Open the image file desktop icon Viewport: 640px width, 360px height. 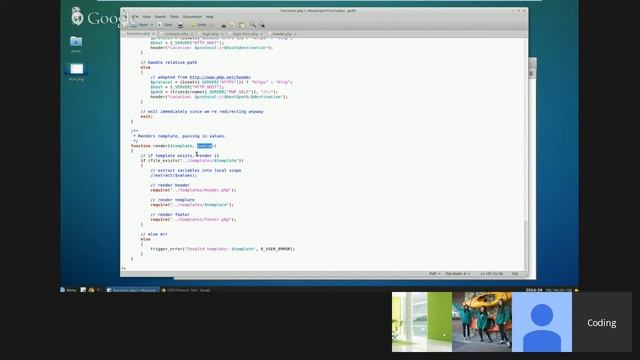pos(76,71)
